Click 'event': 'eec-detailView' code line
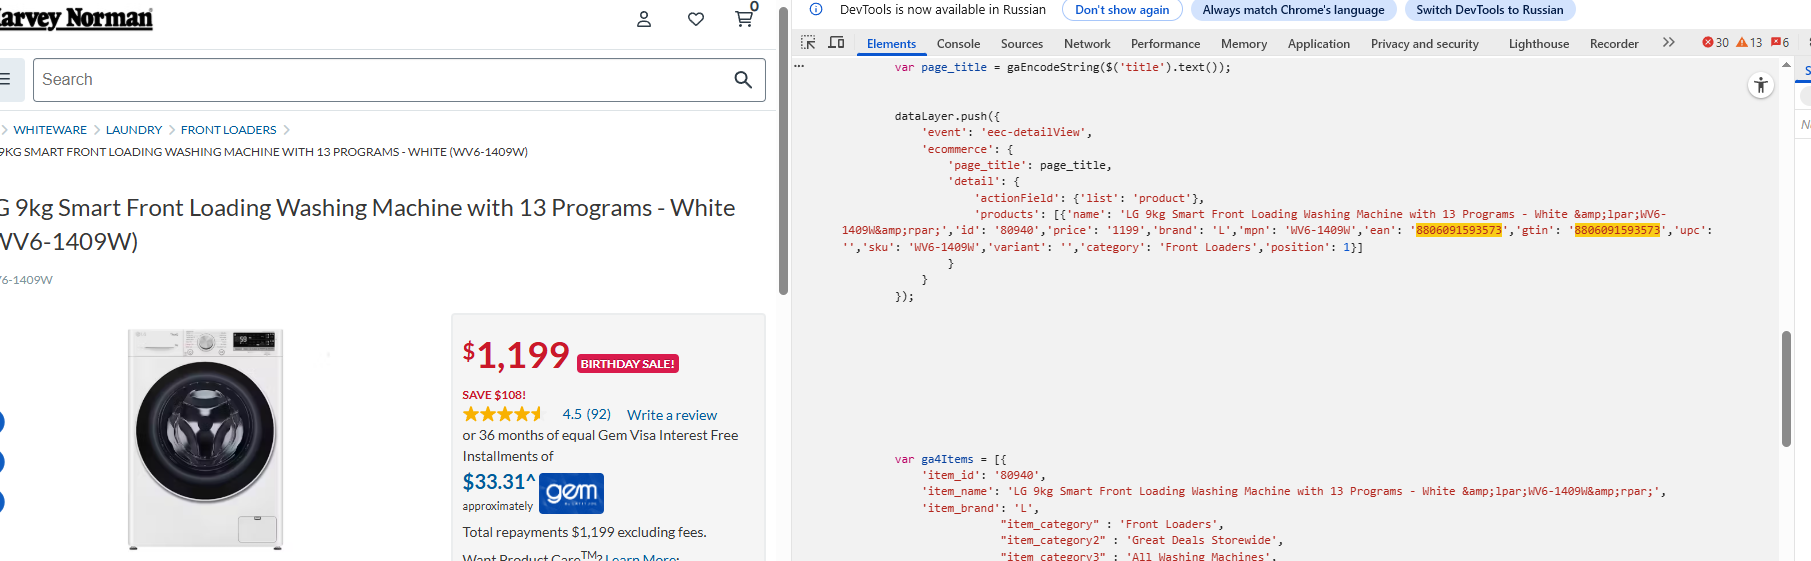The height and width of the screenshot is (561, 1811). click(1007, 133)
